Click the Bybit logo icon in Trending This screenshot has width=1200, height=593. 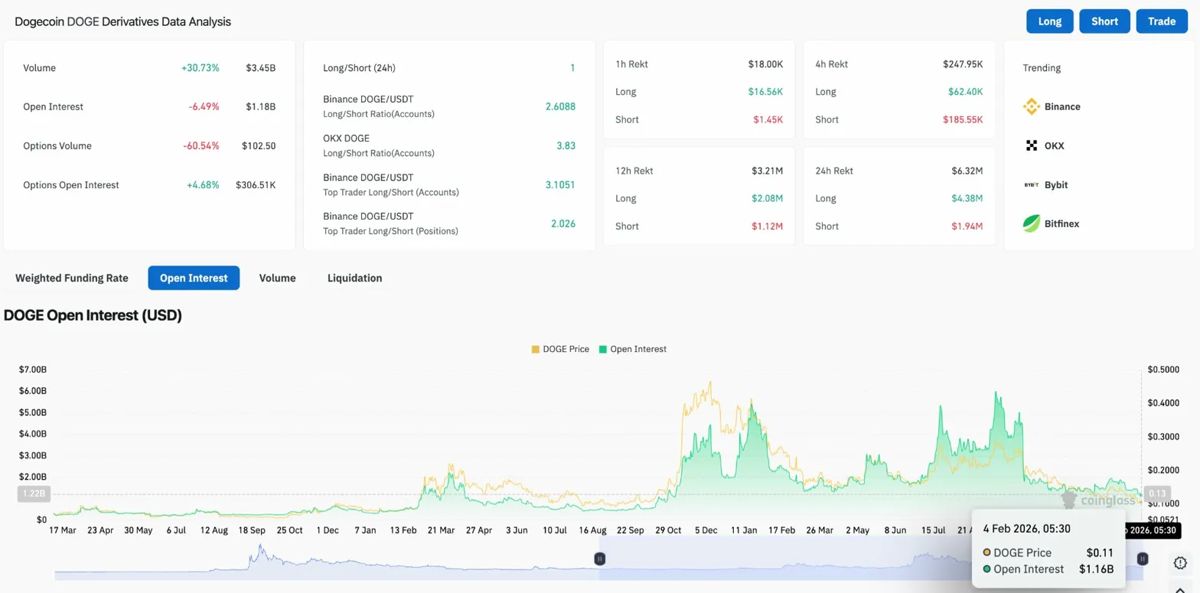1031,185
